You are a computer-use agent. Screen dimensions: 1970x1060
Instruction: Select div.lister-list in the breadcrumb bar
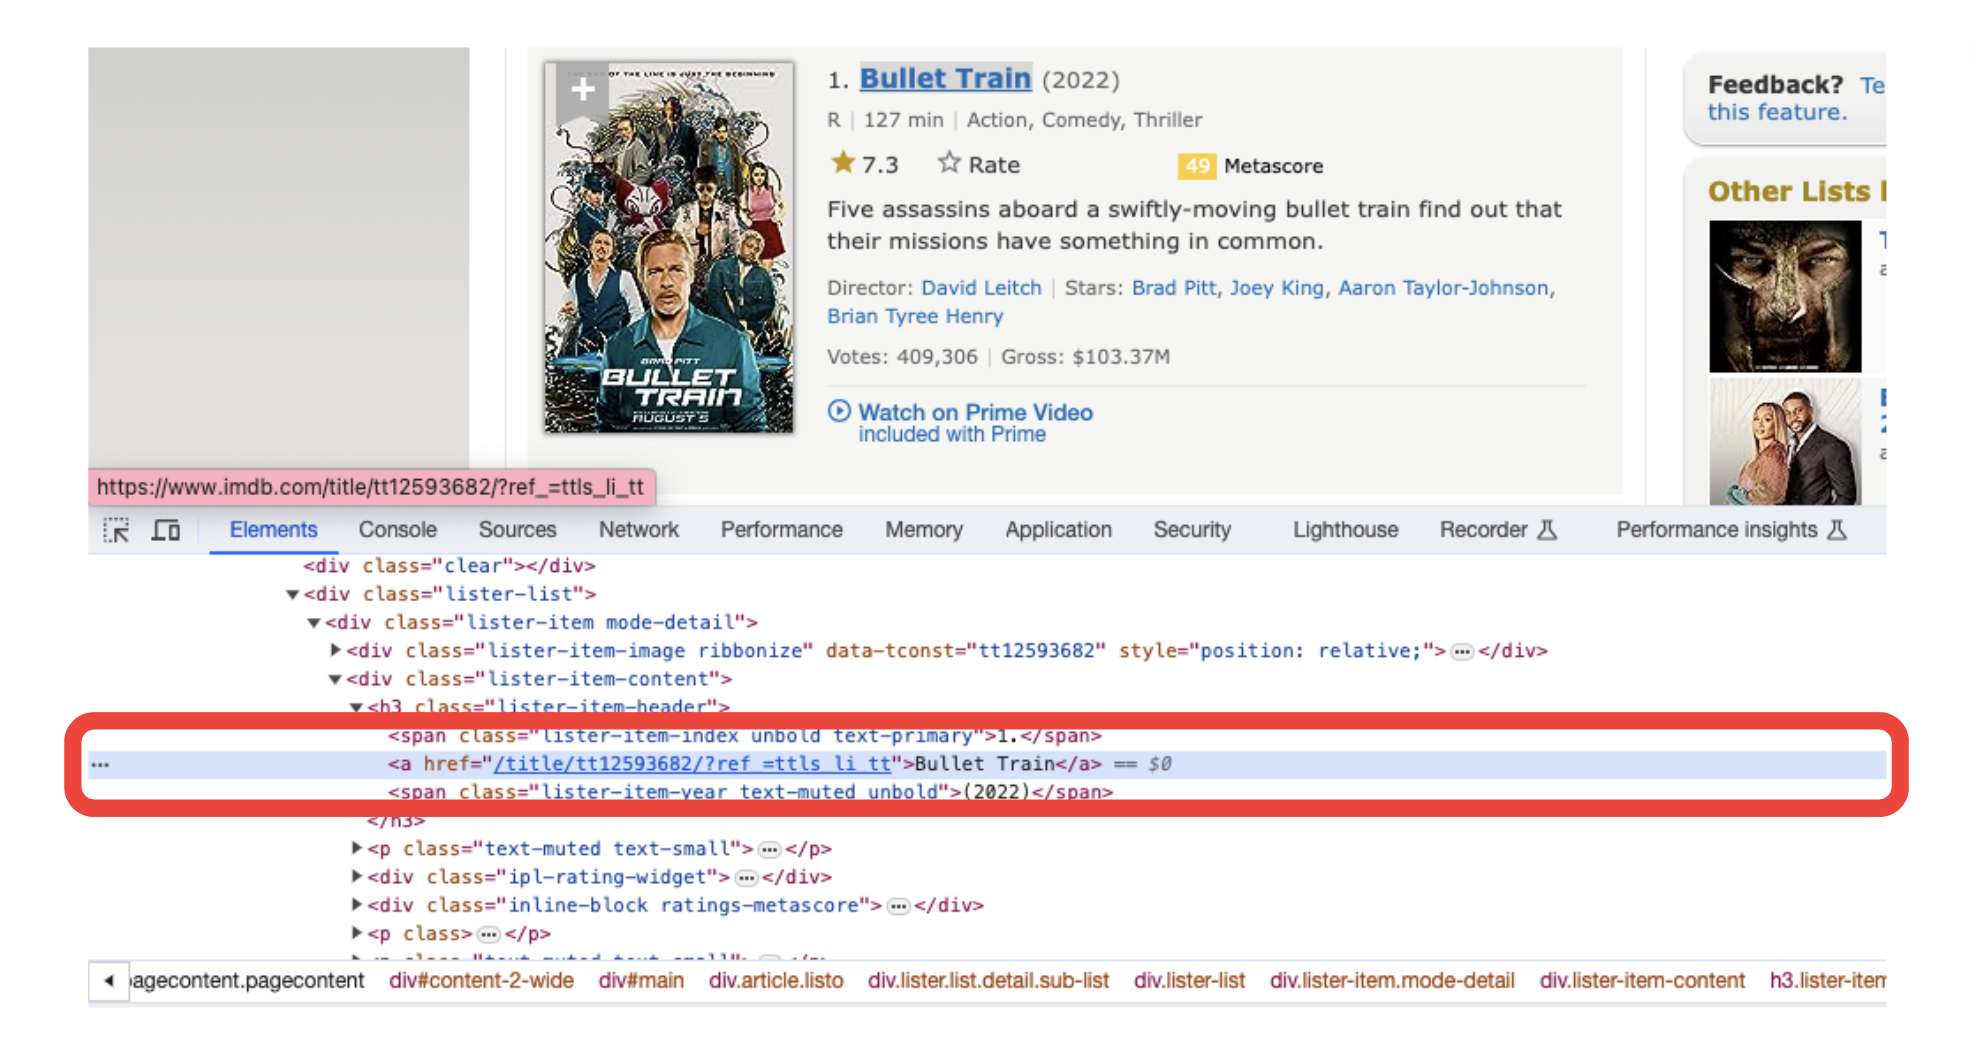tap(1189, 981)
